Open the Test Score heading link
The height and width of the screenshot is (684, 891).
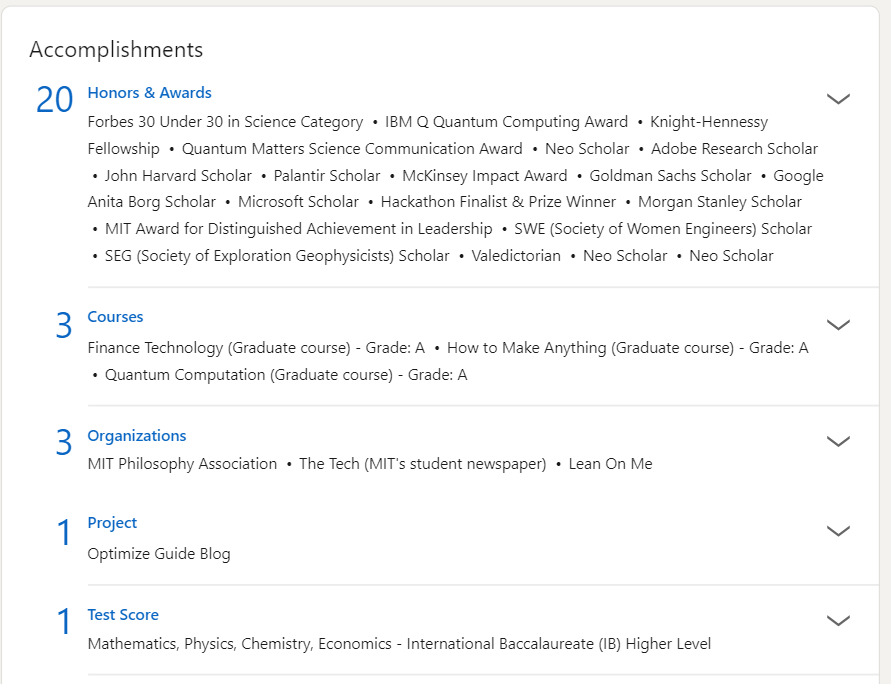[x=123, y=615]
